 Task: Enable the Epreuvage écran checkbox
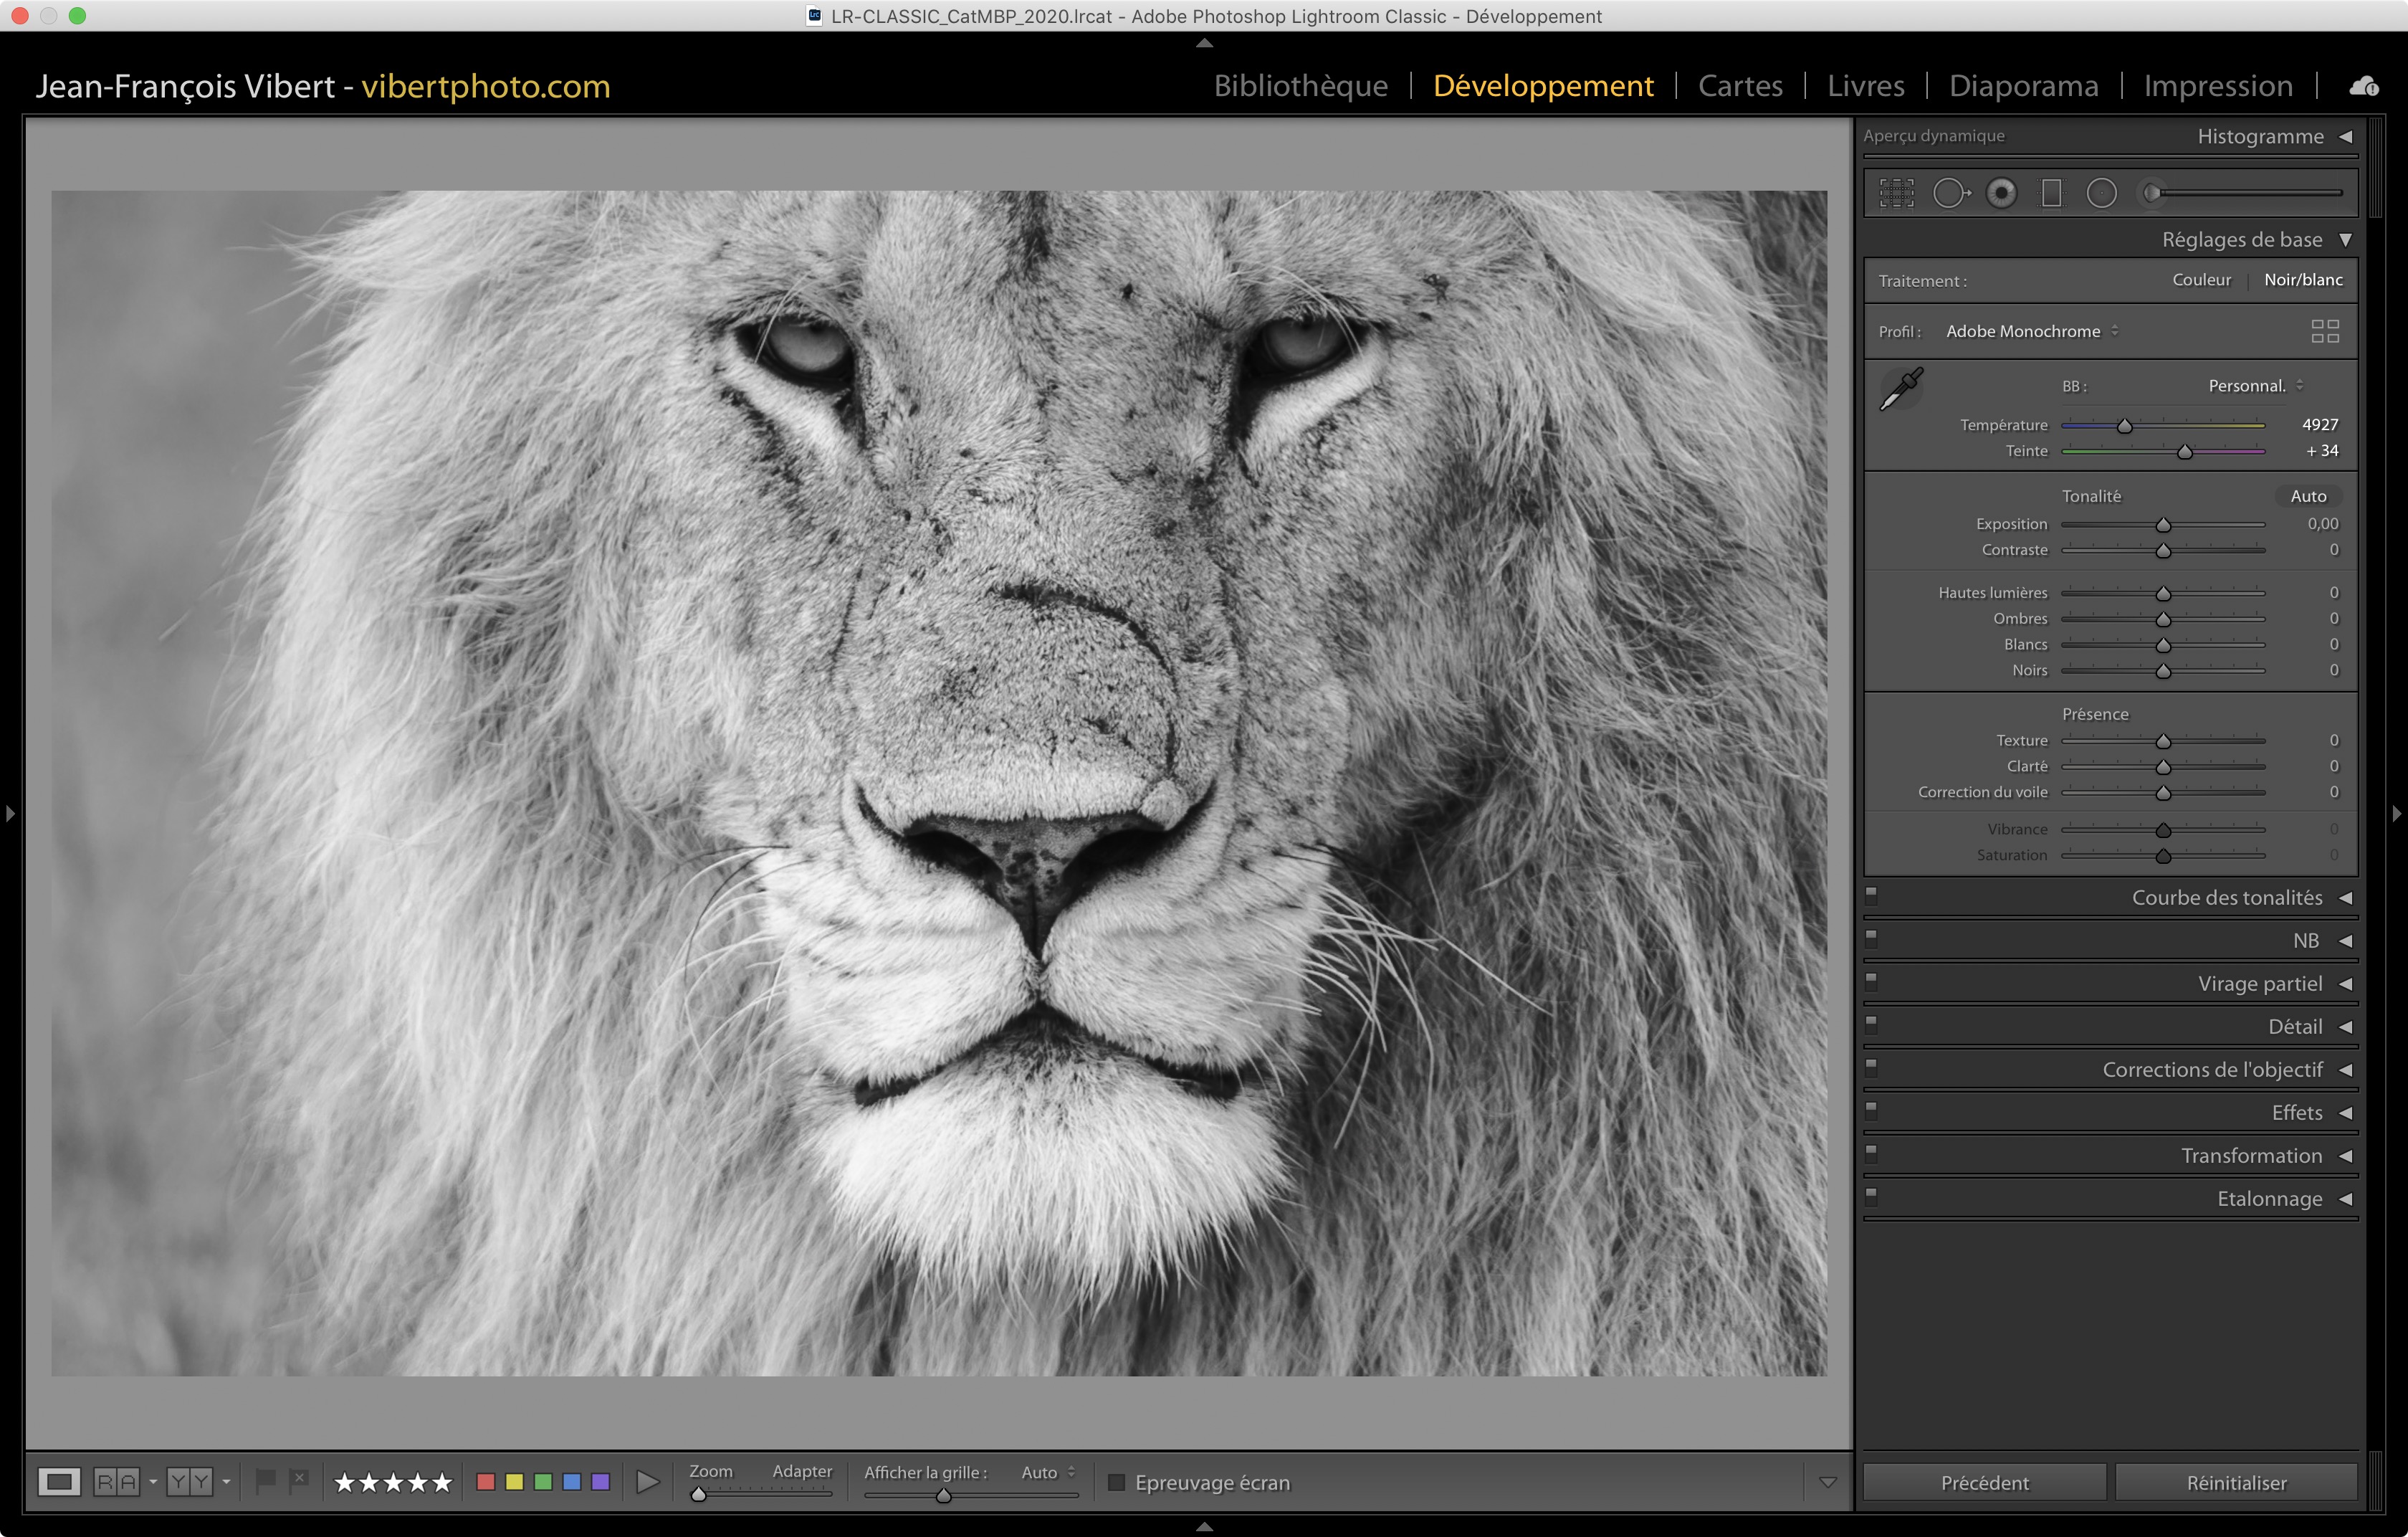(x=1117, y=1482)
